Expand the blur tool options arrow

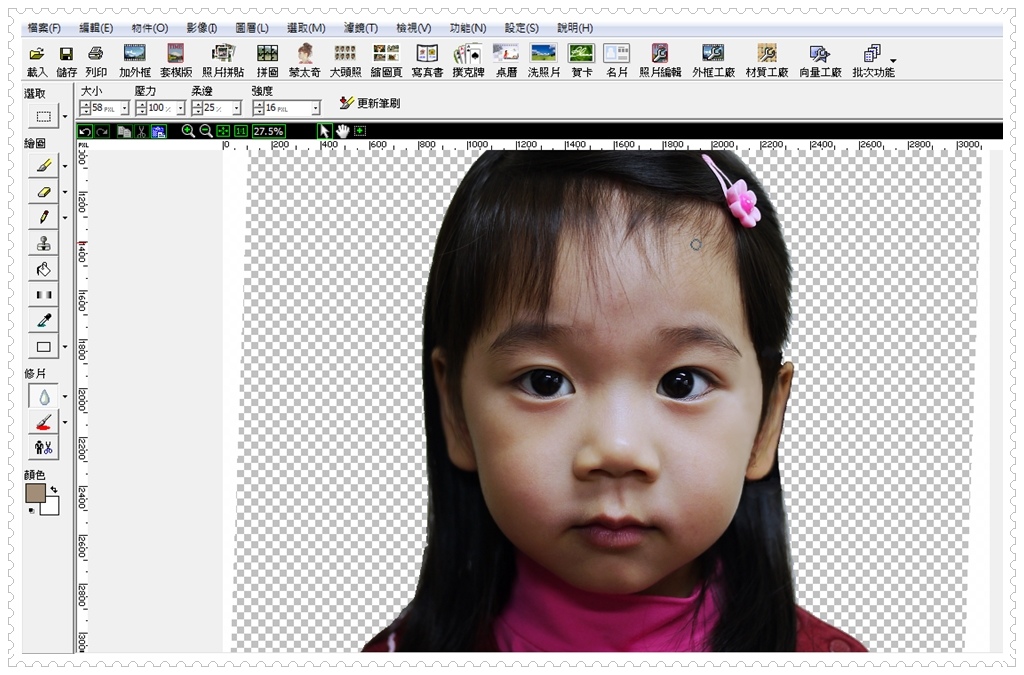pos(65,397)
